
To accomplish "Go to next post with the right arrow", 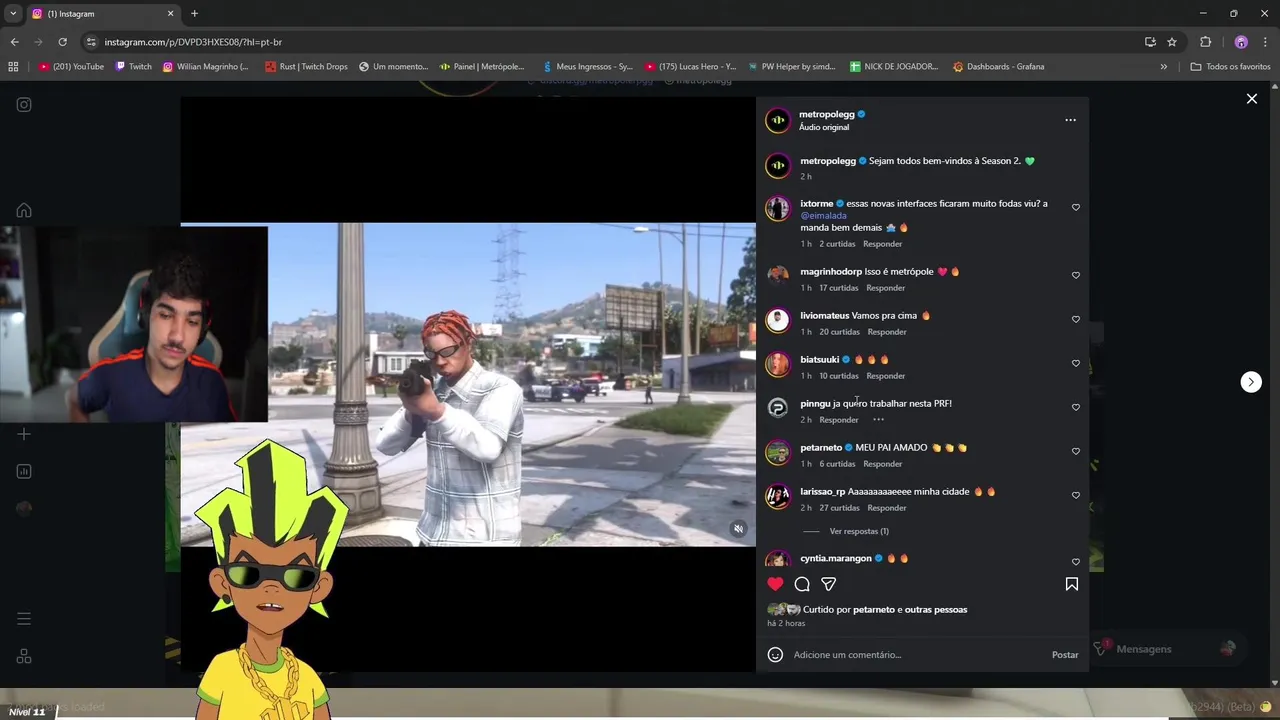I will tap(1251, 382).
